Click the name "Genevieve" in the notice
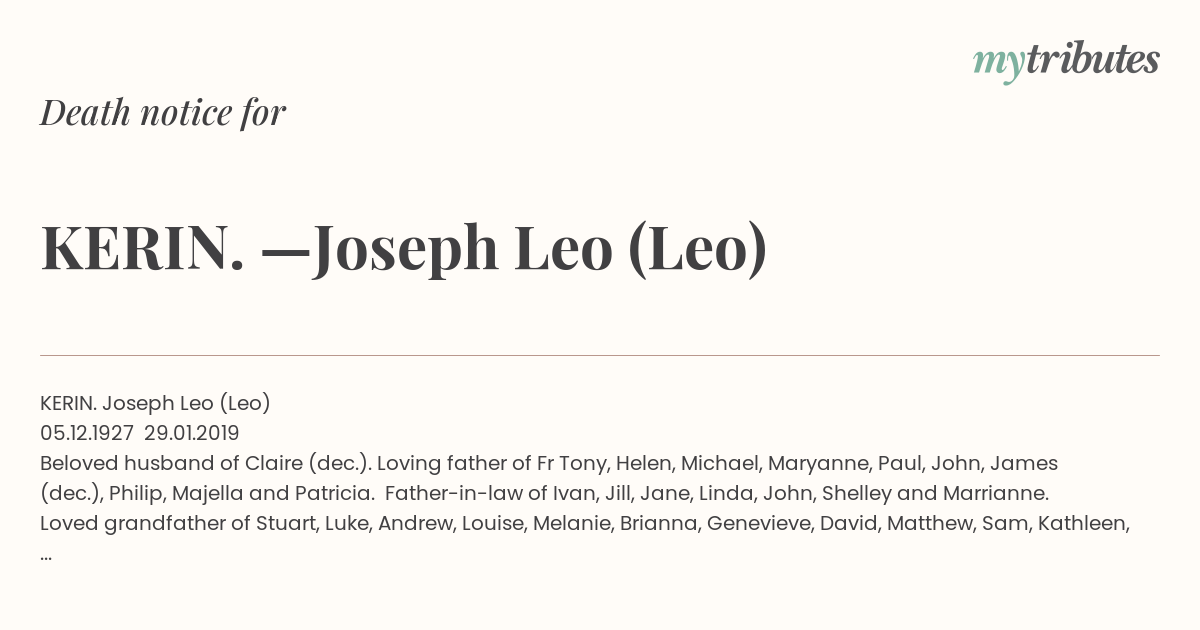The height and width of the screenshot is (630, 1200). point(758,523)
